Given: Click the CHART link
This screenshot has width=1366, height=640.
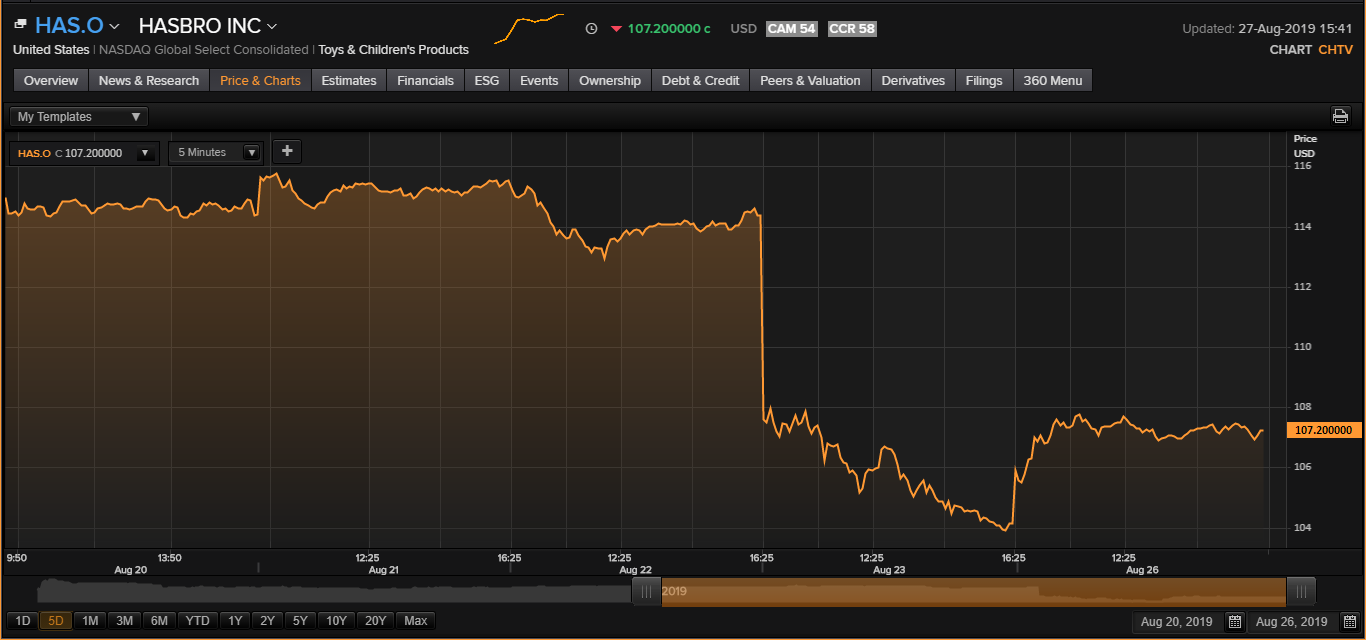Looking at the screenshot, I should pos(1290,49).
